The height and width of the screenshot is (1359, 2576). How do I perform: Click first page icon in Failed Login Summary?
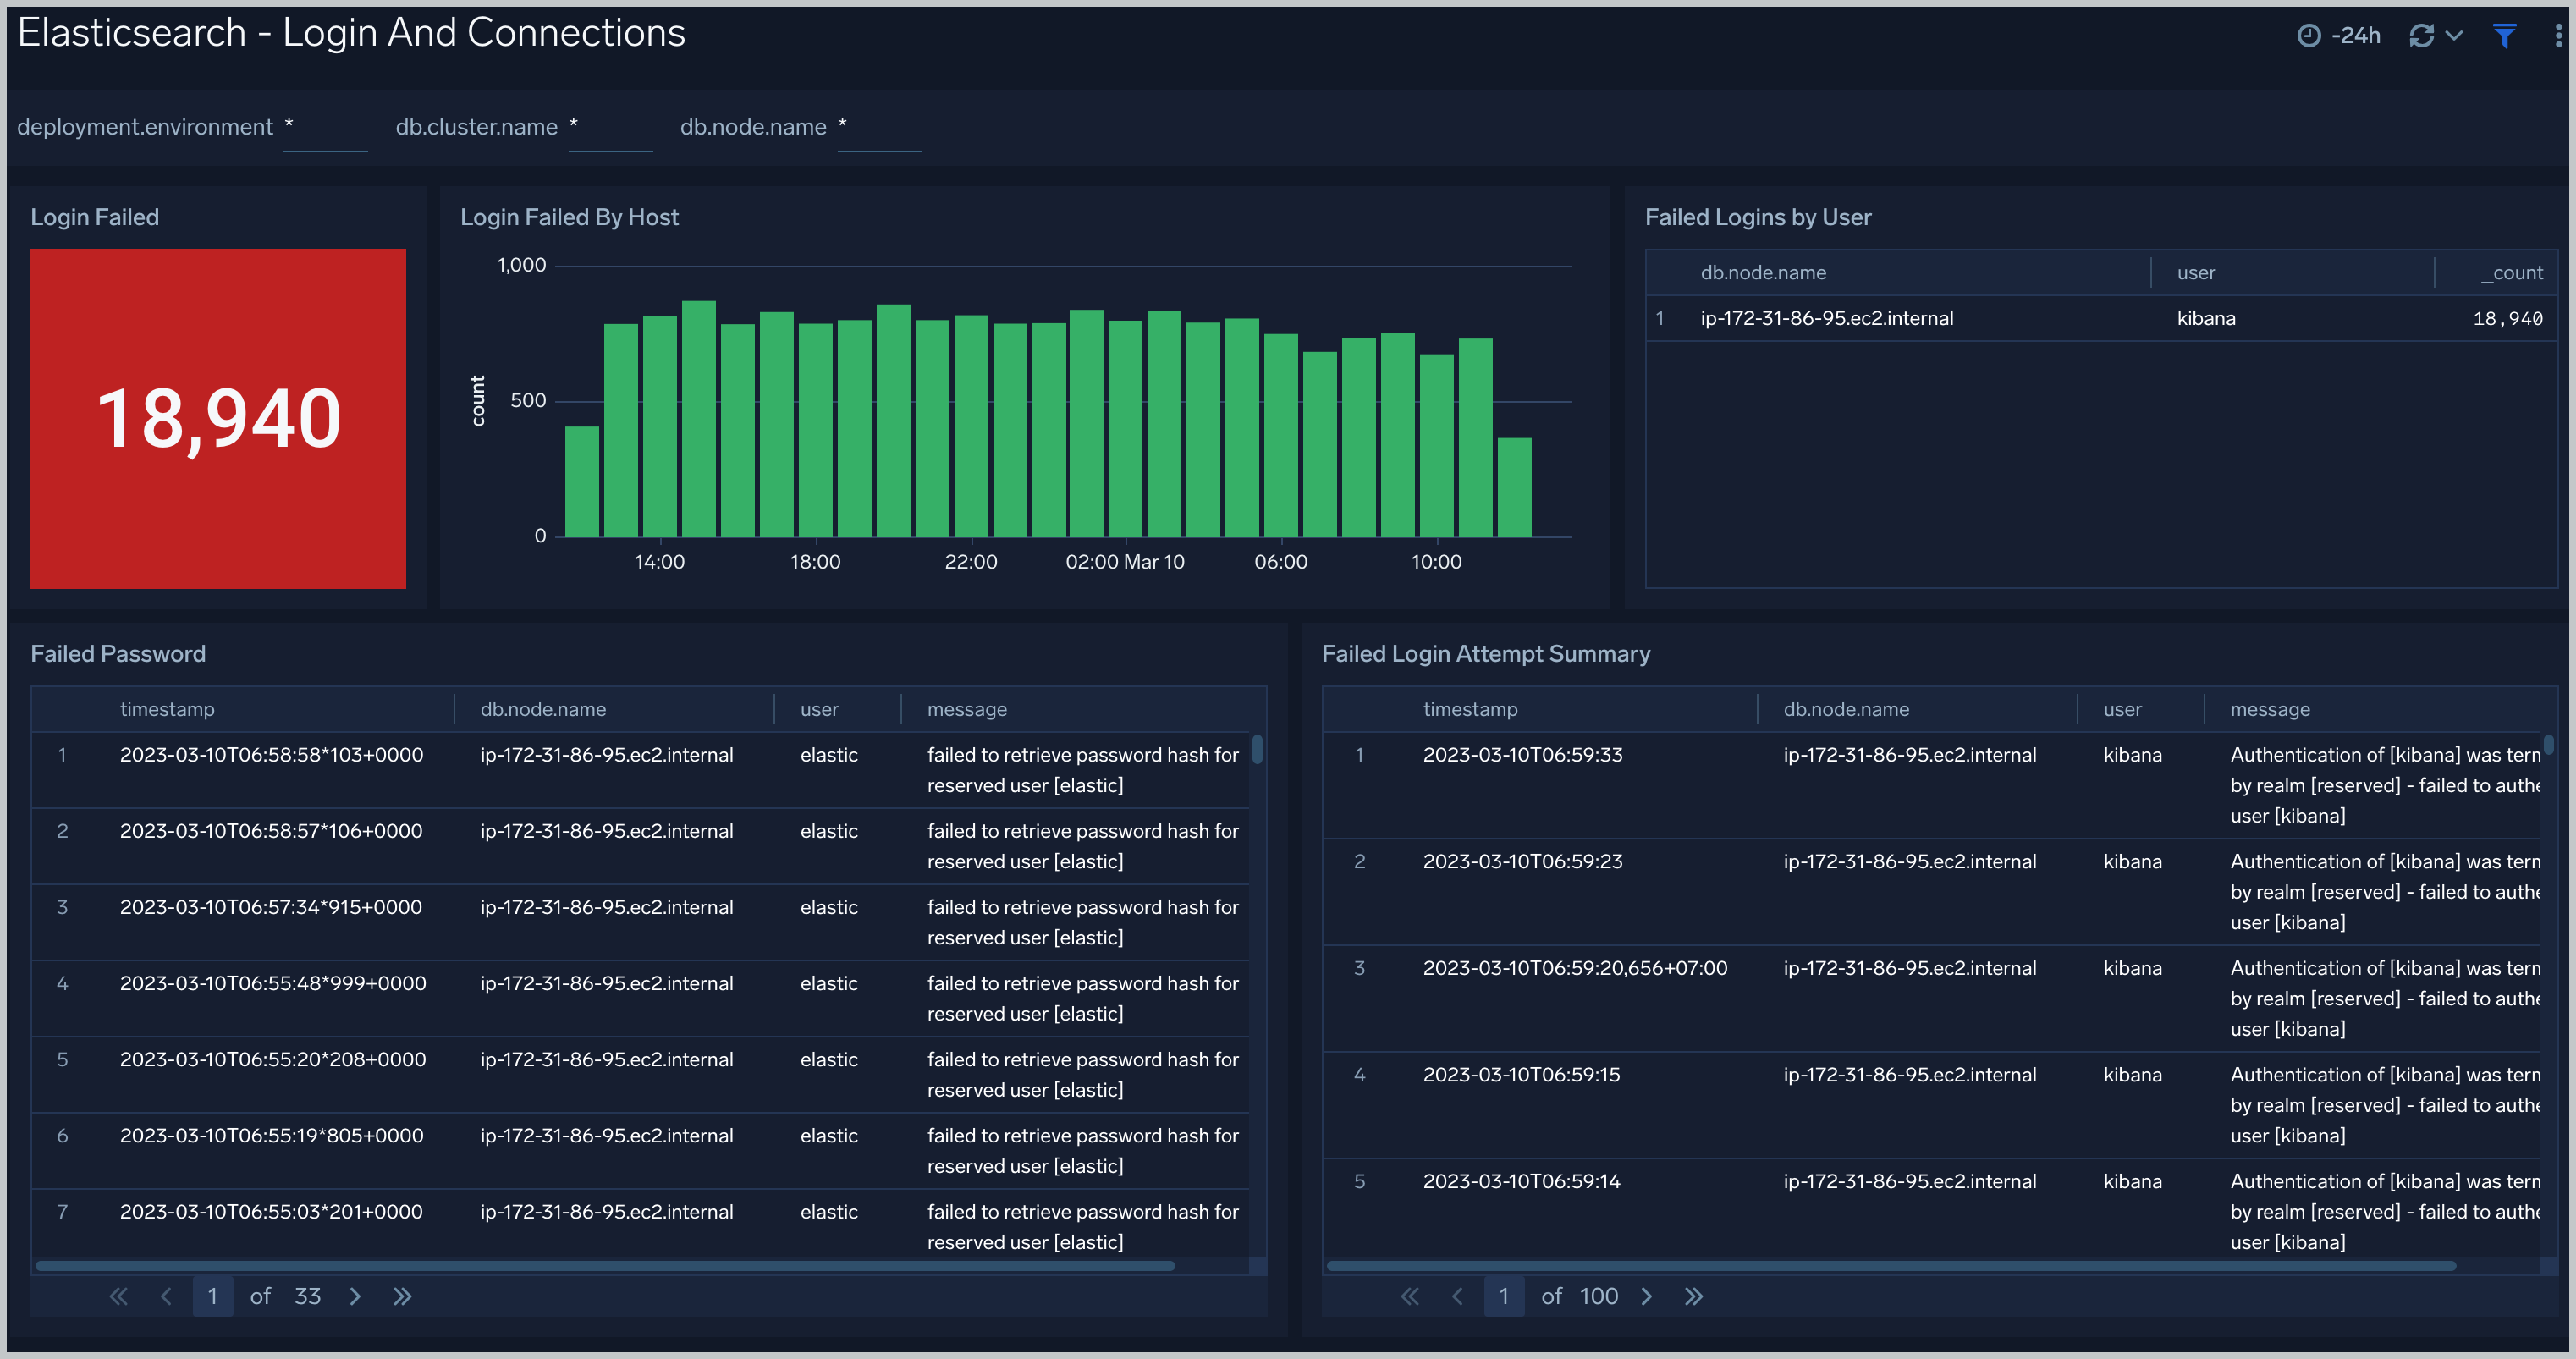pos(1409,1296)
